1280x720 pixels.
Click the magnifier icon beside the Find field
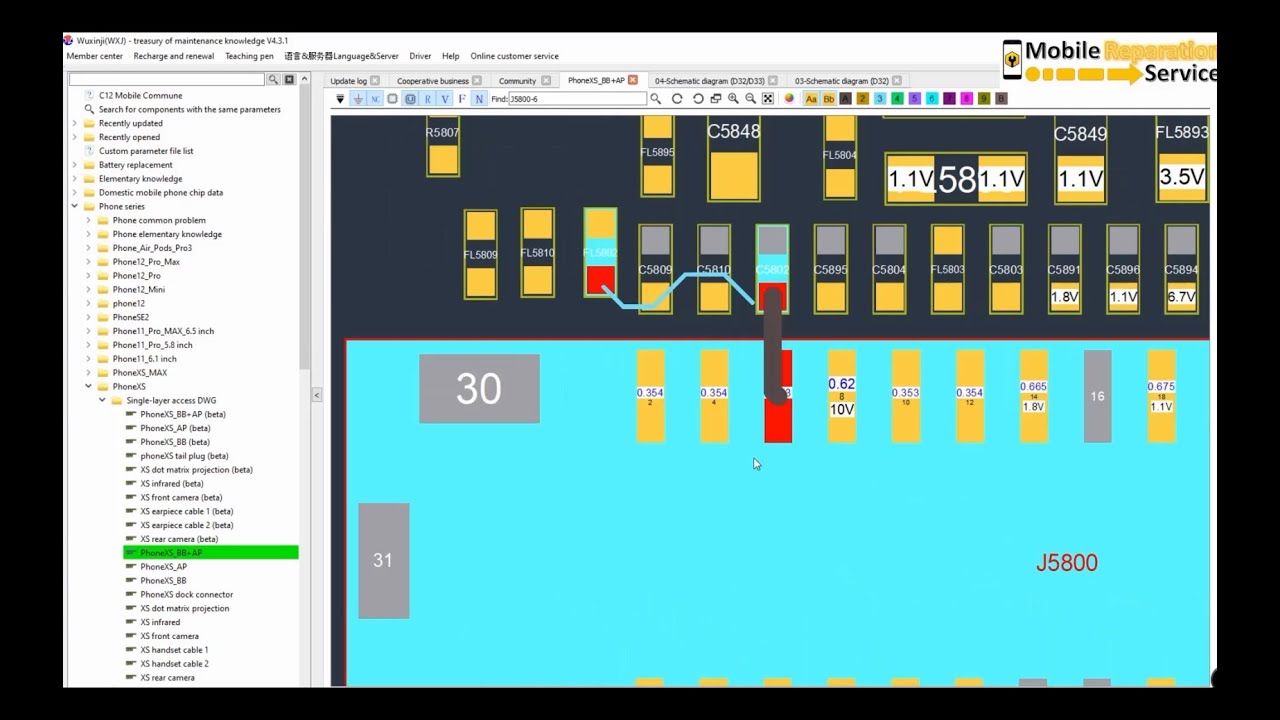655,99
